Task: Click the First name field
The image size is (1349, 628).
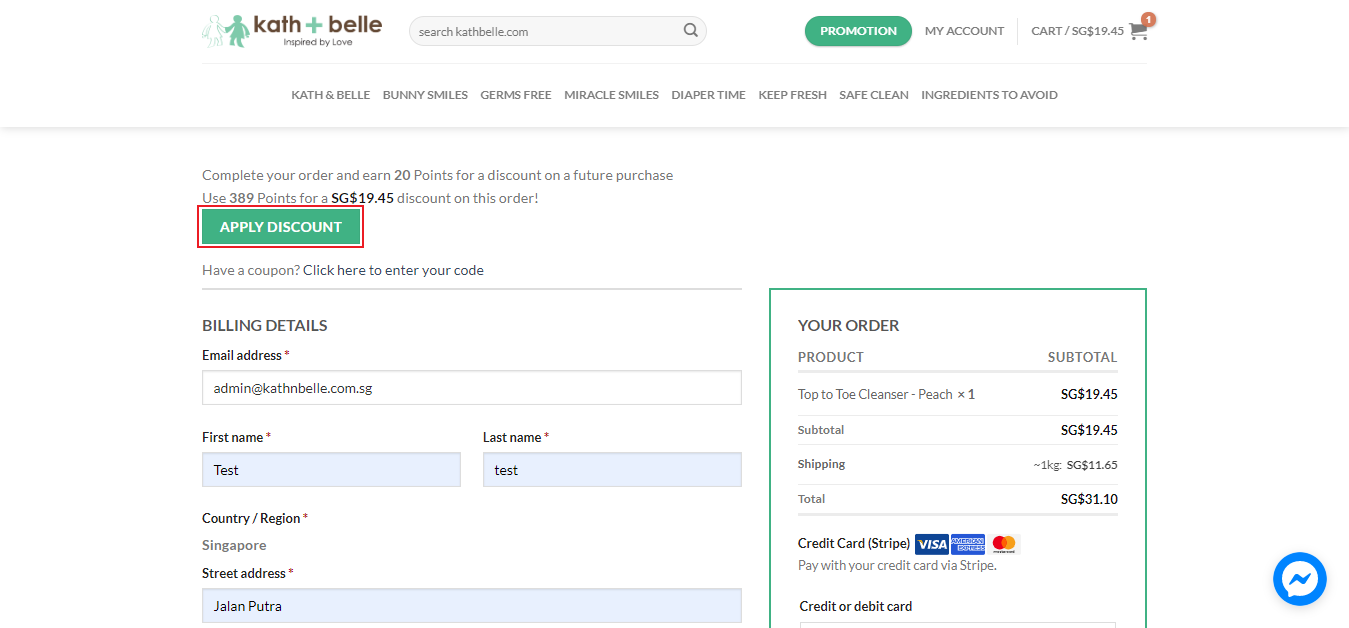Action: (x=331, y=470)
